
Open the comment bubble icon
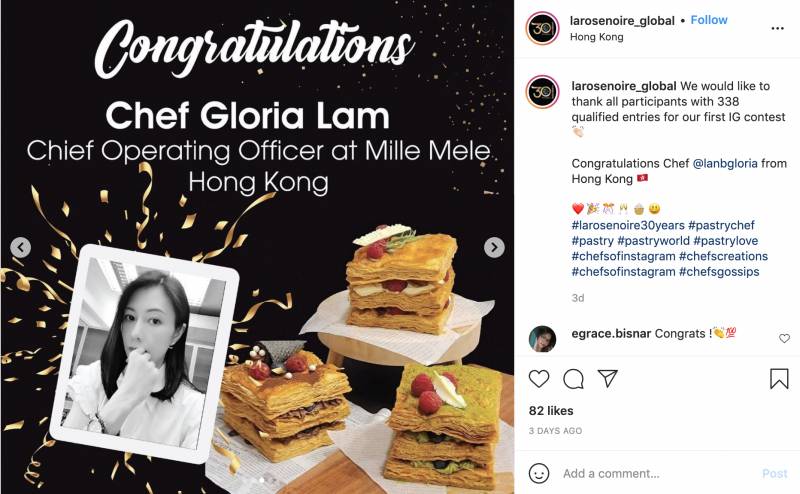573,379
